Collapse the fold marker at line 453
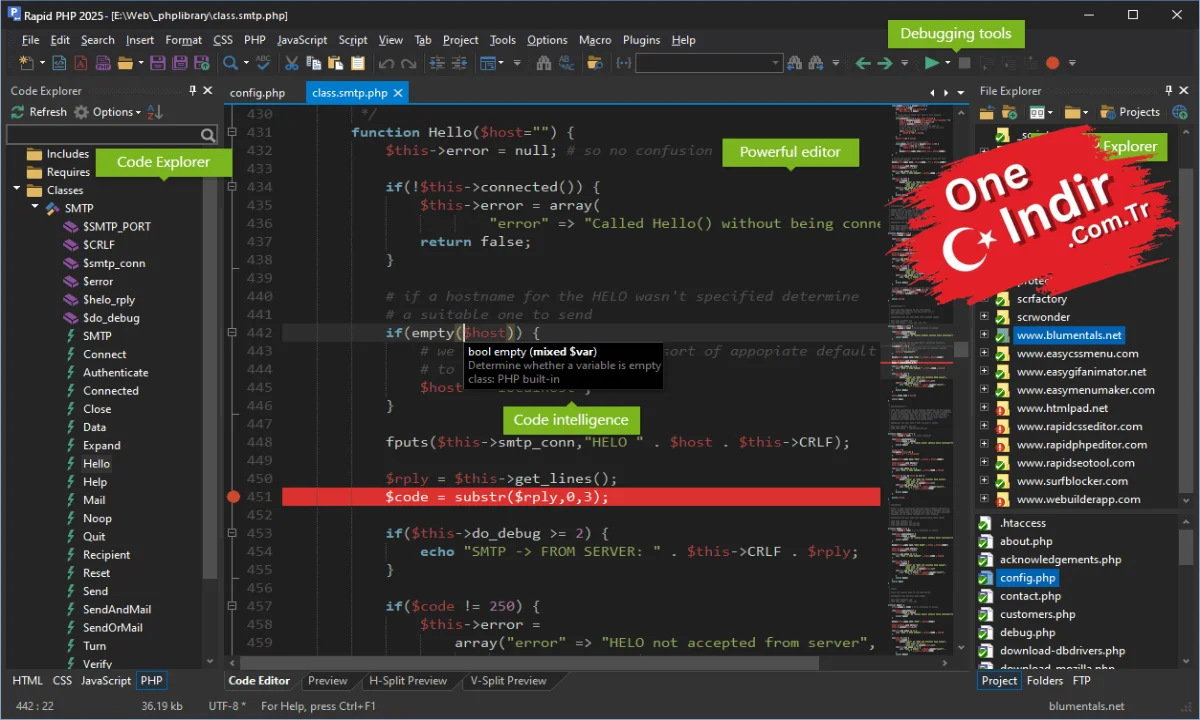This screenshot has height=720, width=1200. tap(233, 533)
